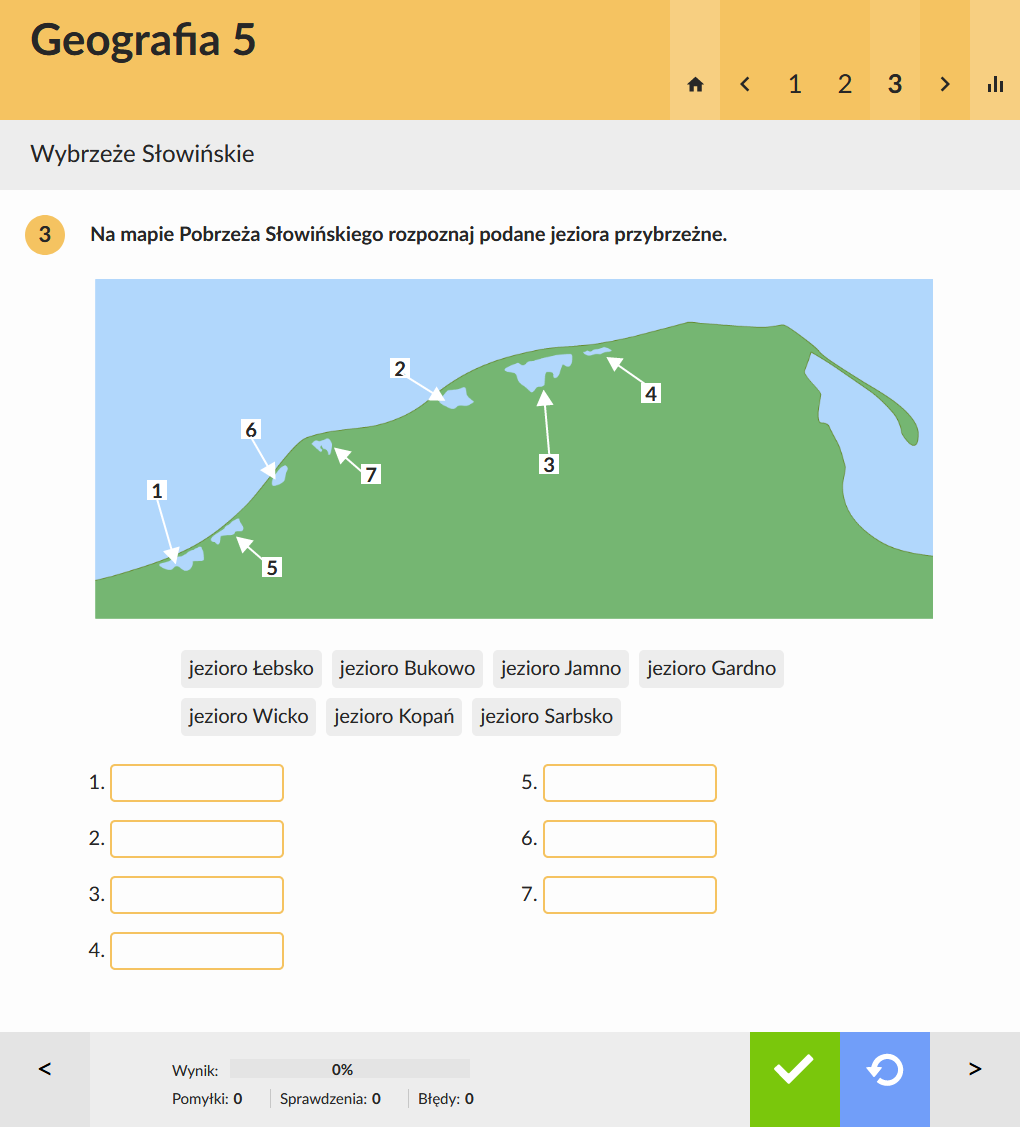Select exercise page 3 tab
The image size is (1021, 1127).
click(x=895, y=85)
